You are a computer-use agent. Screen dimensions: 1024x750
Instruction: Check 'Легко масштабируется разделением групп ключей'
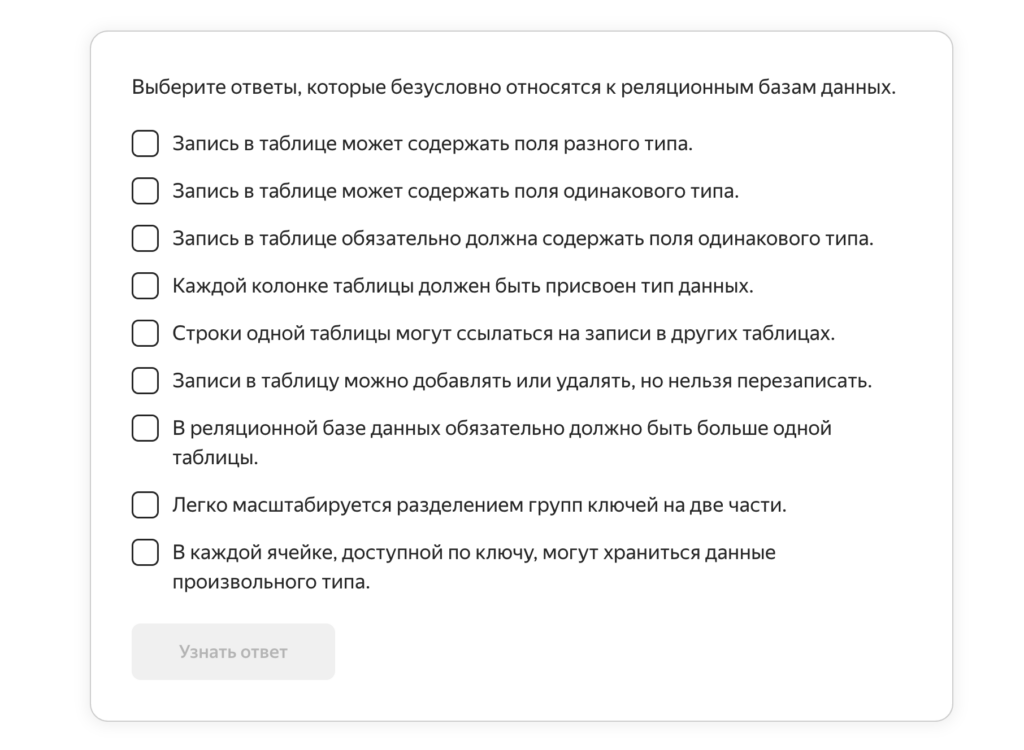pyautogui.click(x=143, y=505)
